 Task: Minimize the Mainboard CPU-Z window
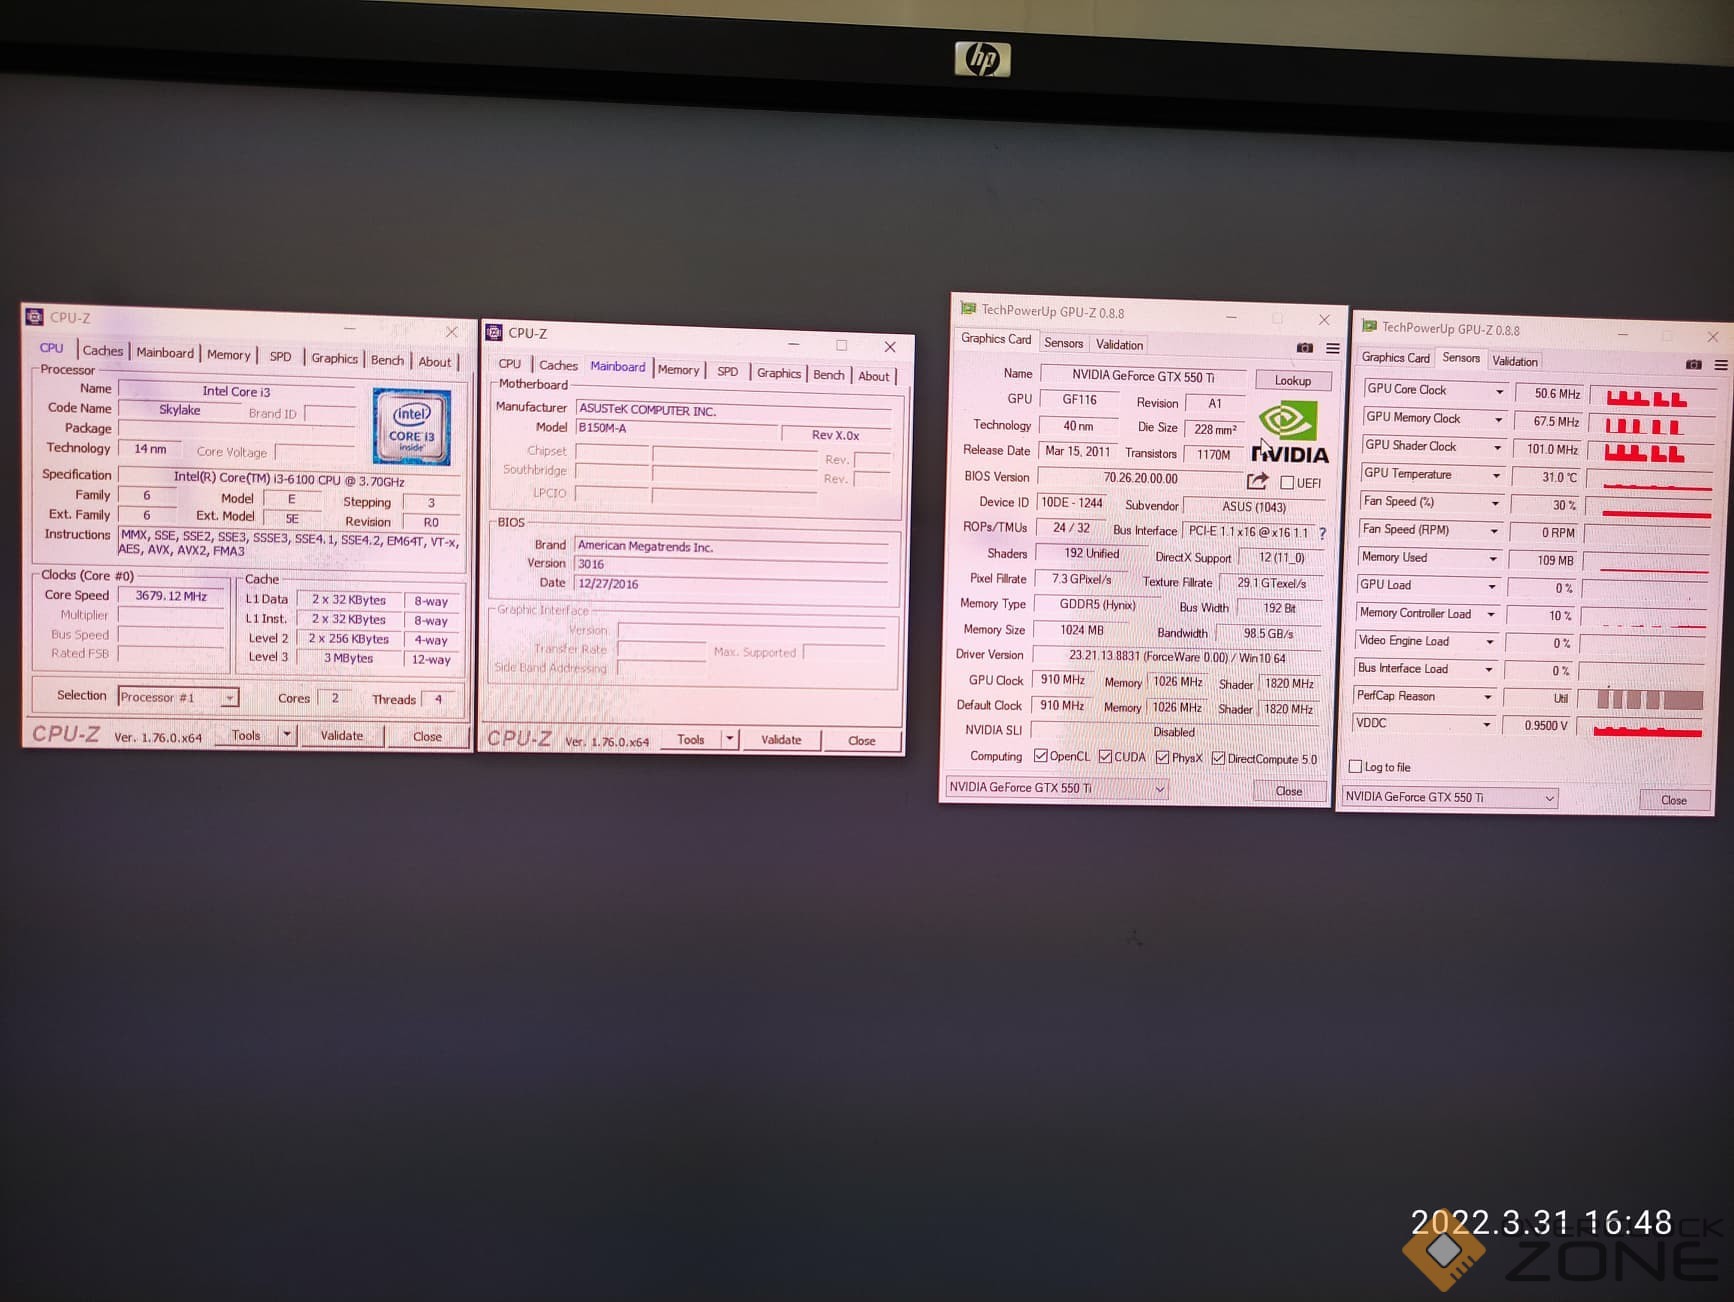point(793,344)
